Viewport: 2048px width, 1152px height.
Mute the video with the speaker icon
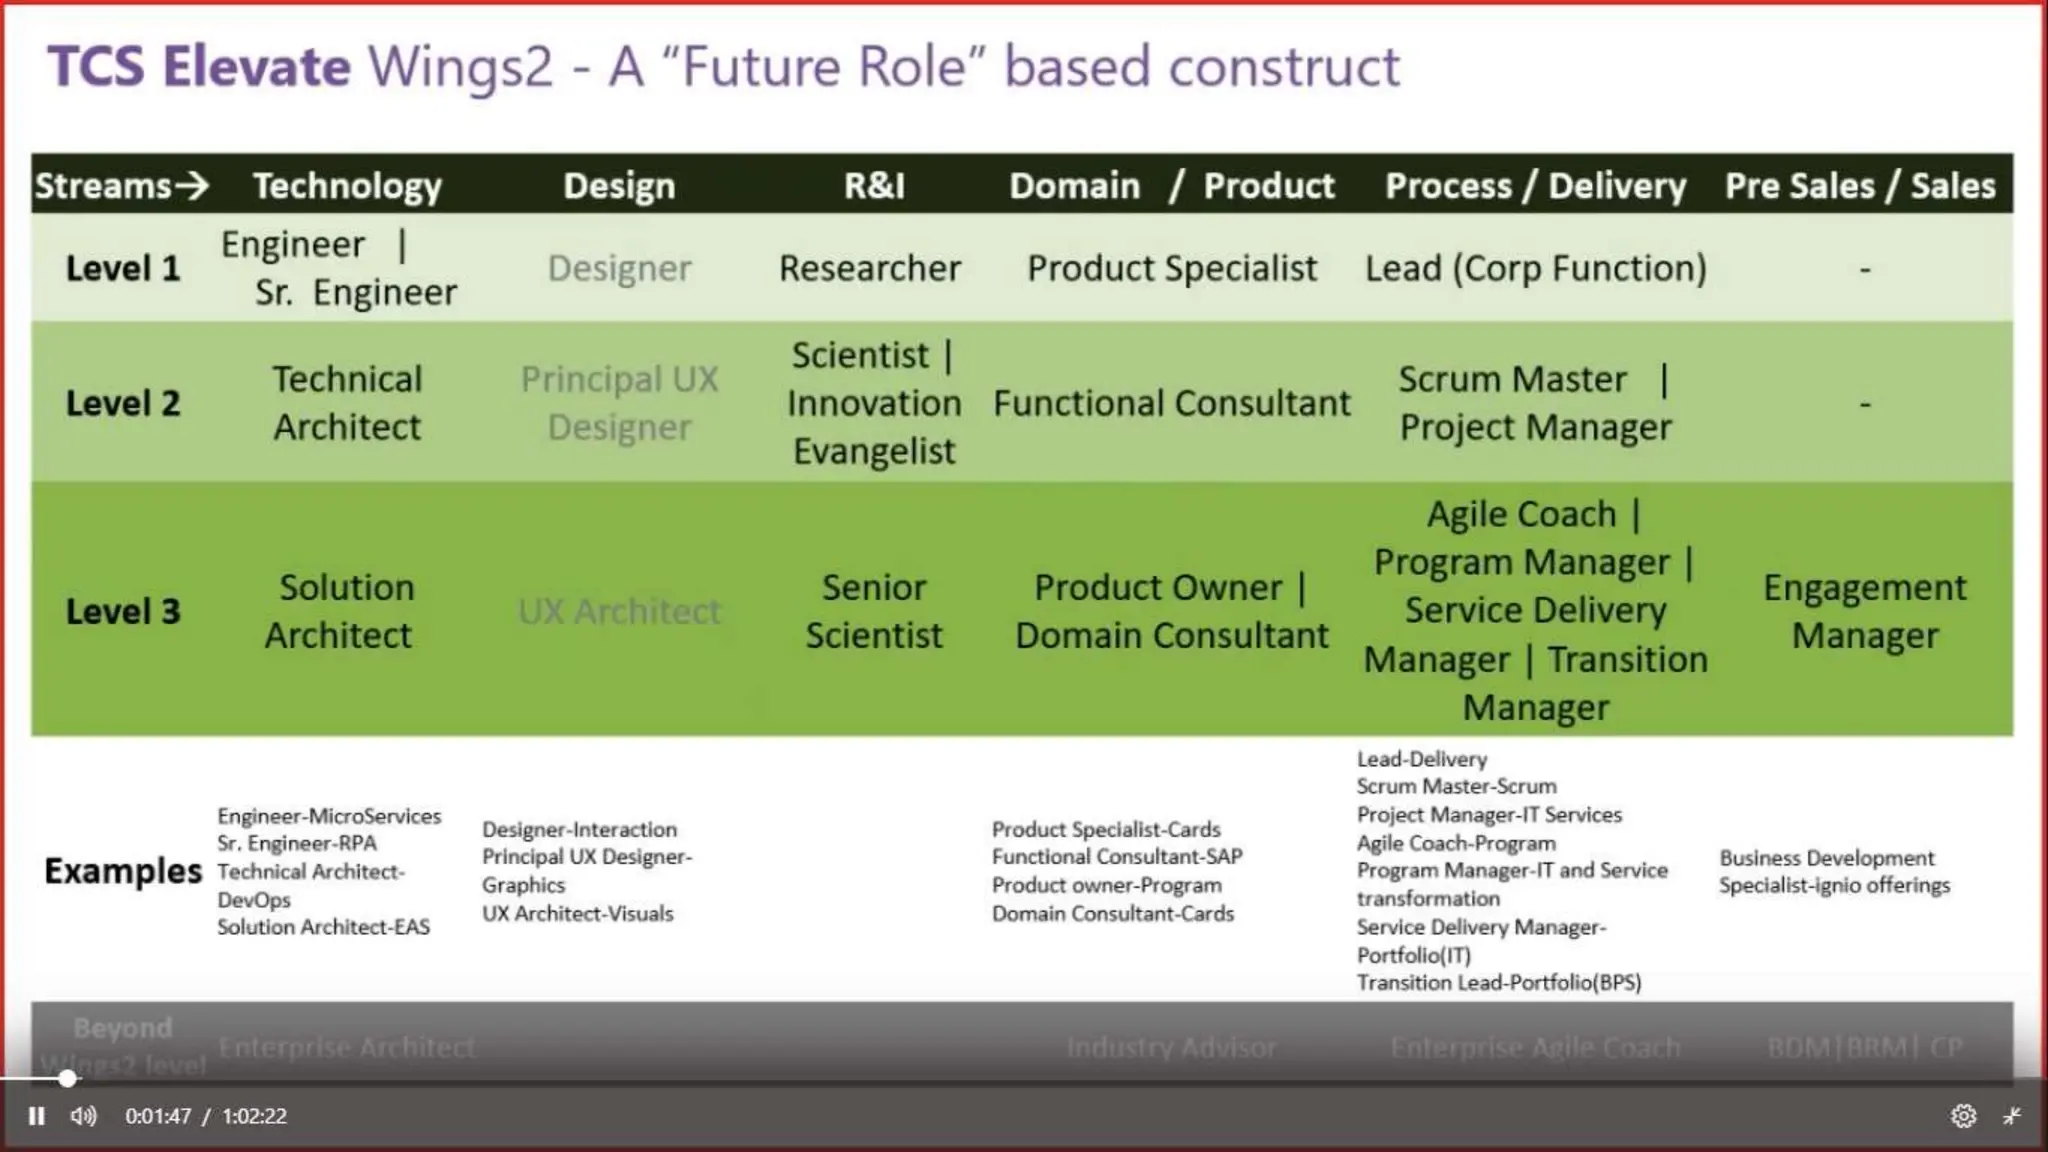pyautogui.click(x=84, y=1116)
